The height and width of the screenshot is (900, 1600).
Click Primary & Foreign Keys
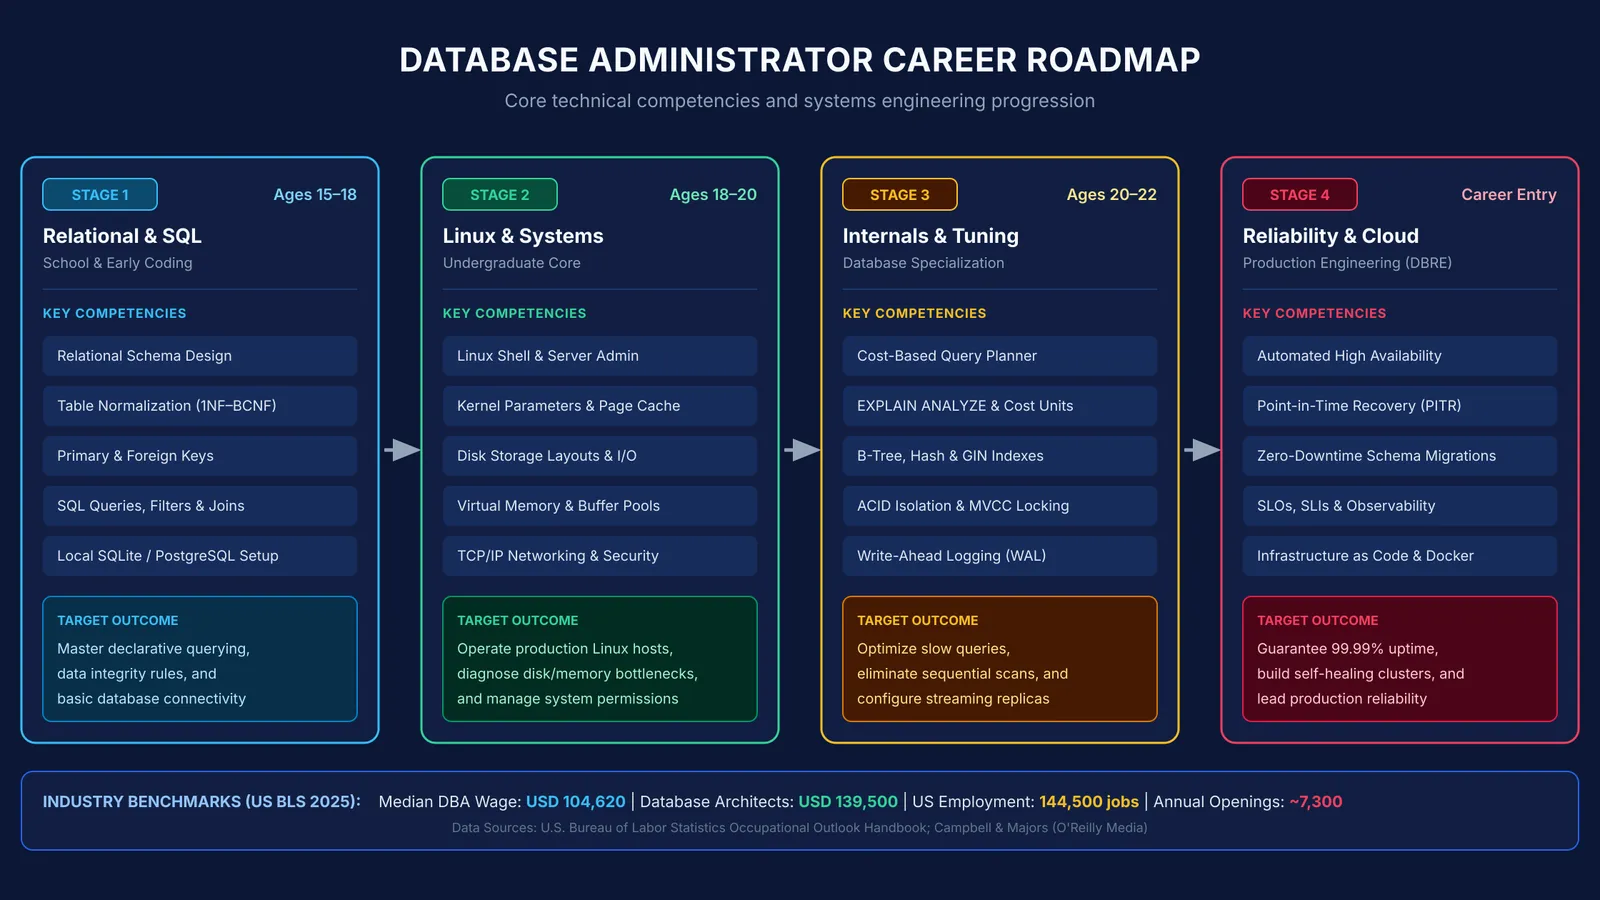[200, 456]
